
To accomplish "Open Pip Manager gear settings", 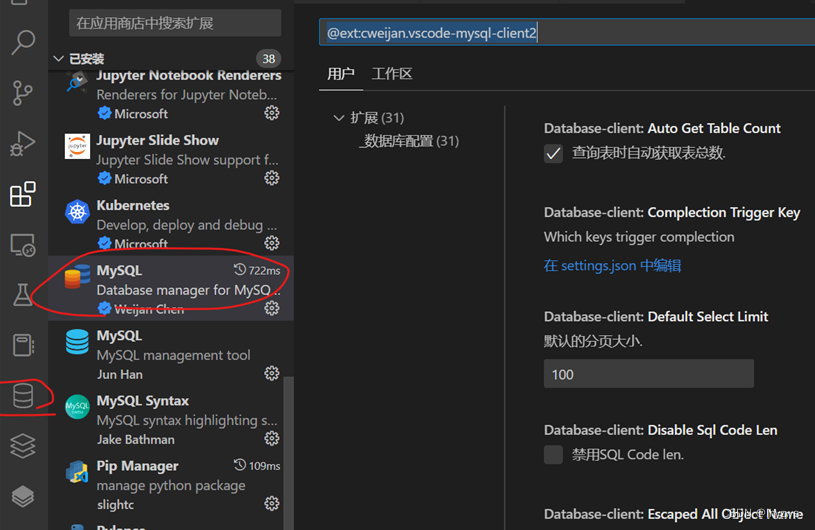I will point(272,504).
